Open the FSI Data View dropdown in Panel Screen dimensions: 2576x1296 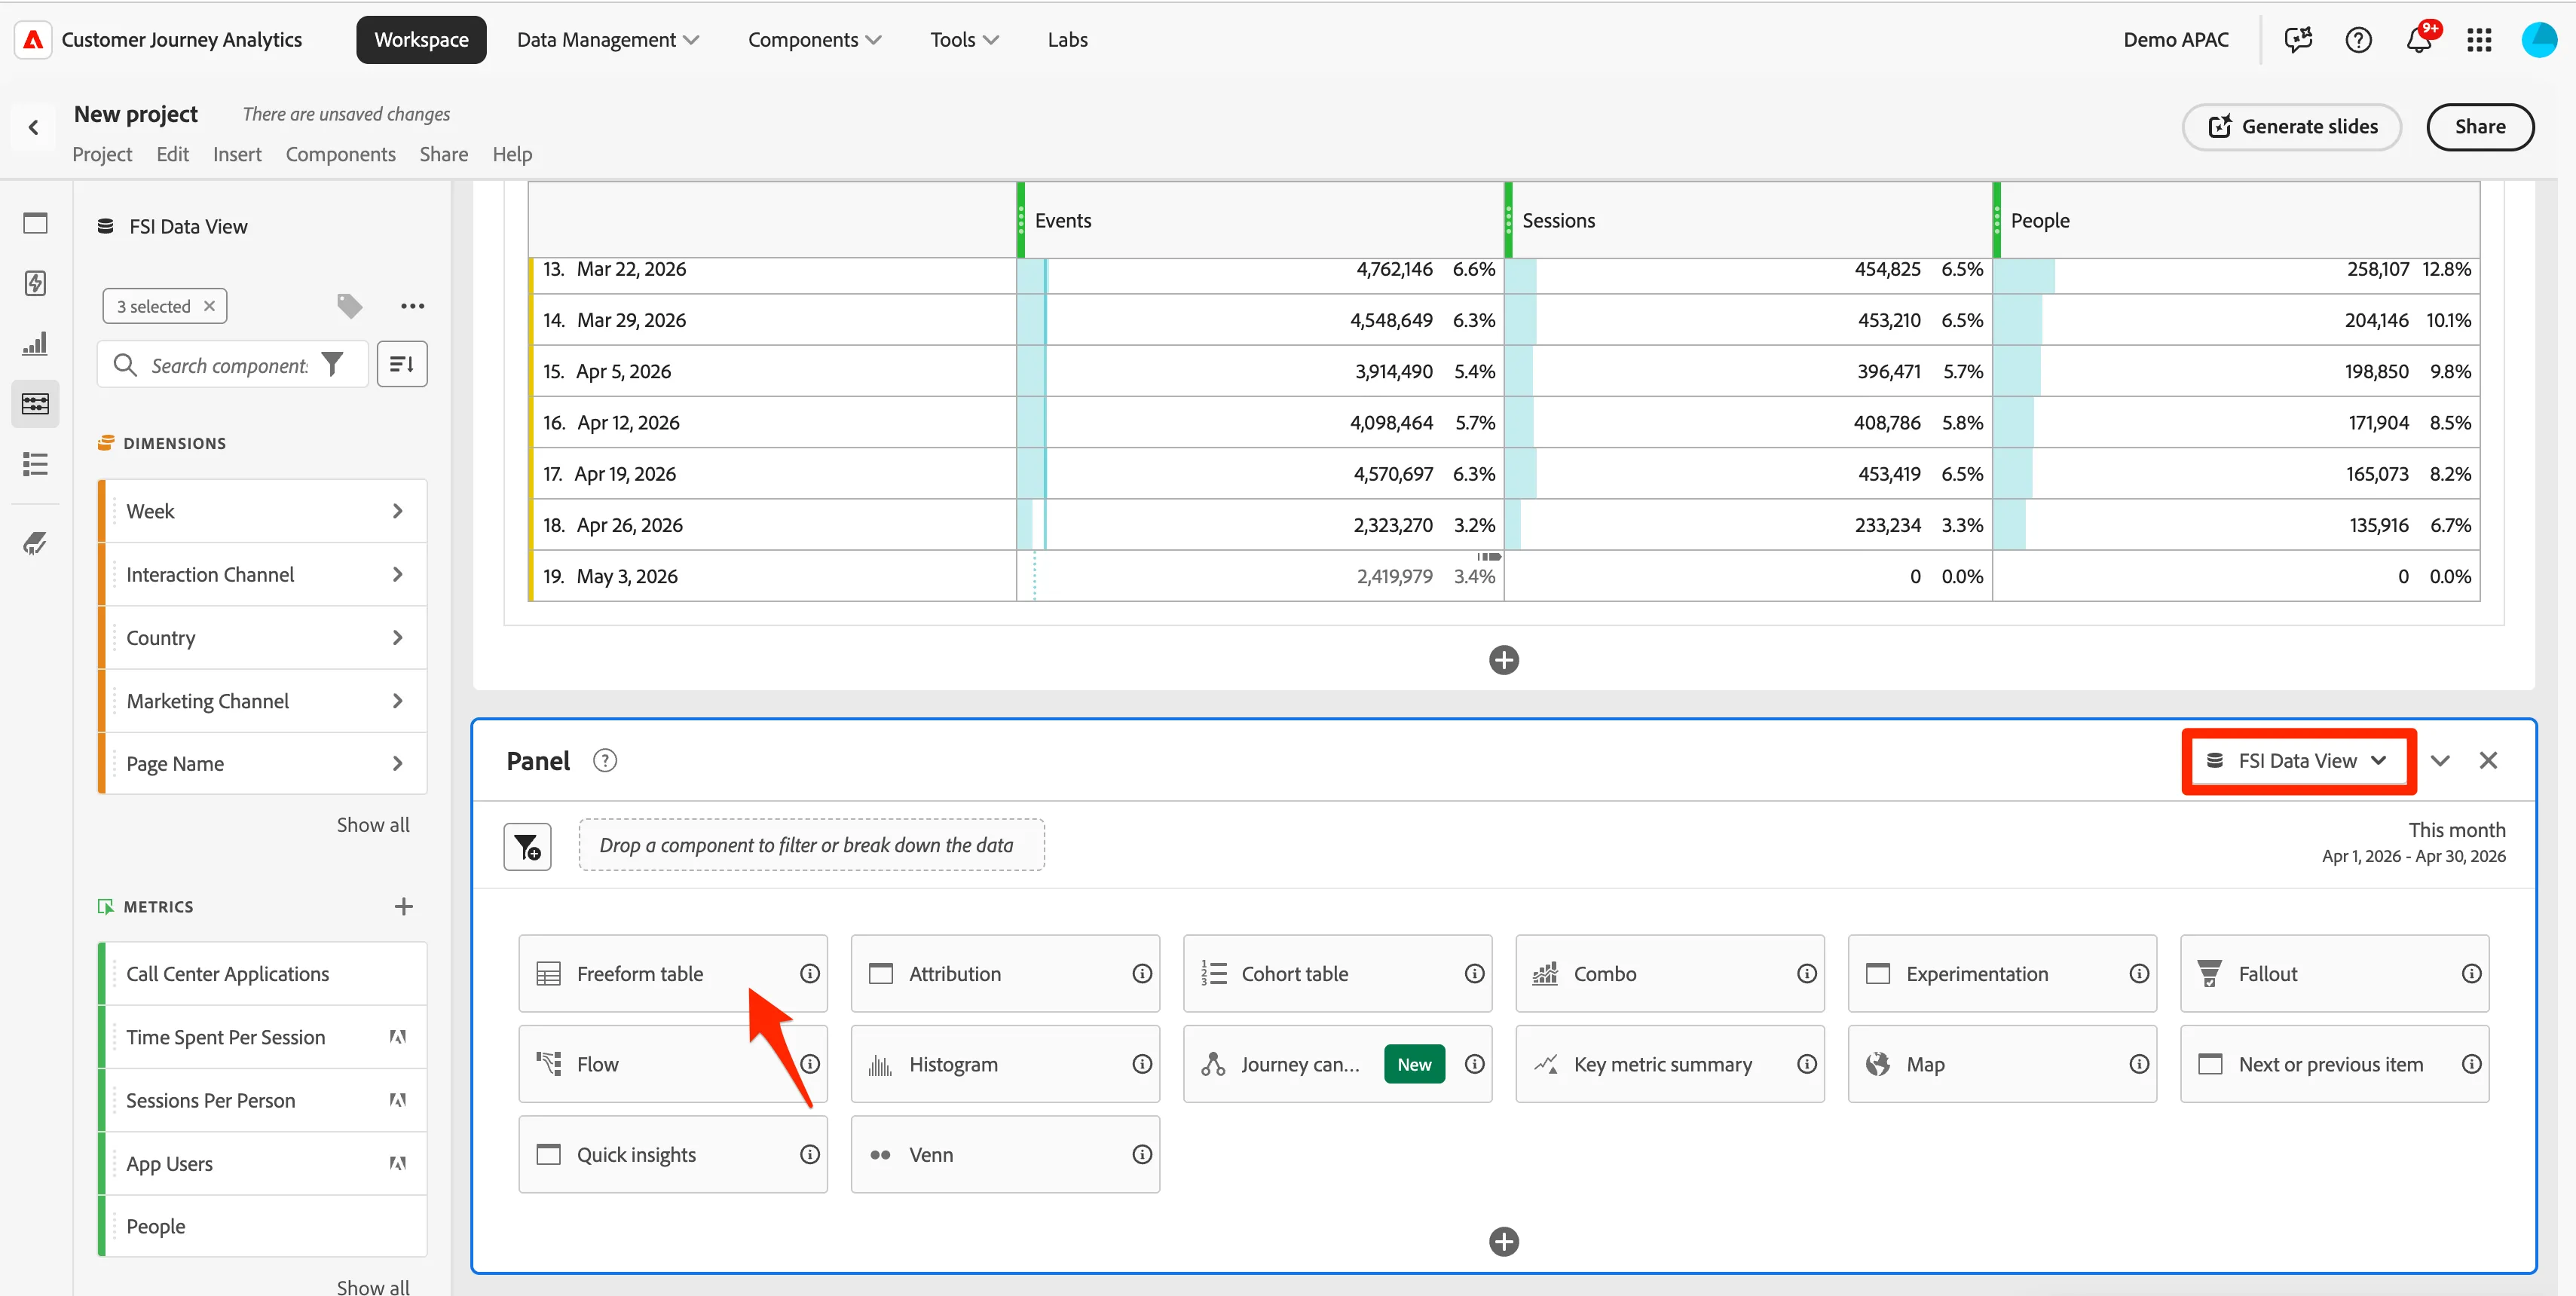(2297, 761)
